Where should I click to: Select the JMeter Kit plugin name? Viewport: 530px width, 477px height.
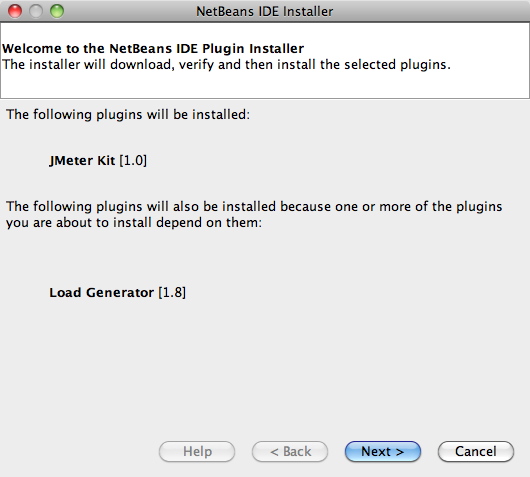[82, 161]
